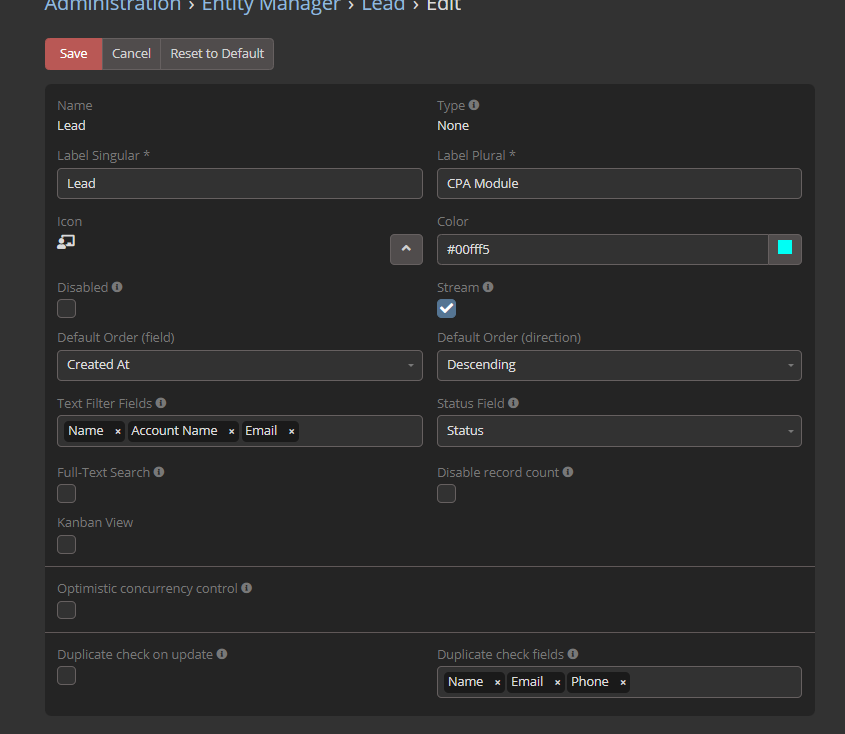This screenshot has width=845, height=734.
Task: Remove Email from Duplicate check fields
Action: tap(557, 682)
